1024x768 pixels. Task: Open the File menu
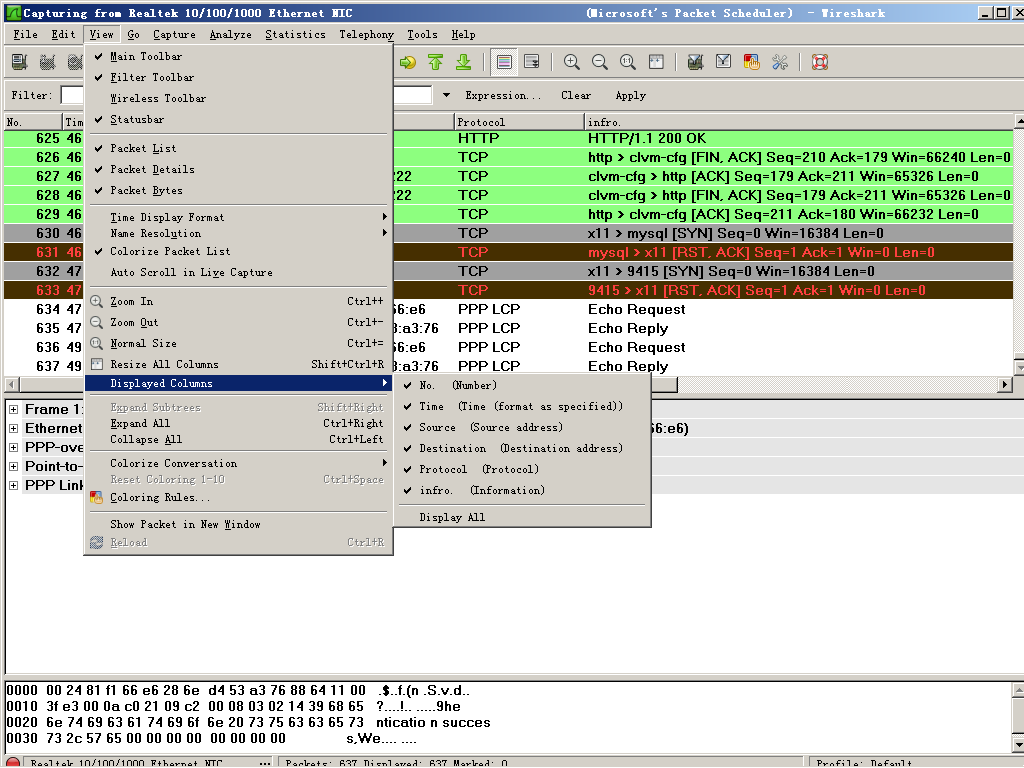click(x=25, y=35)
